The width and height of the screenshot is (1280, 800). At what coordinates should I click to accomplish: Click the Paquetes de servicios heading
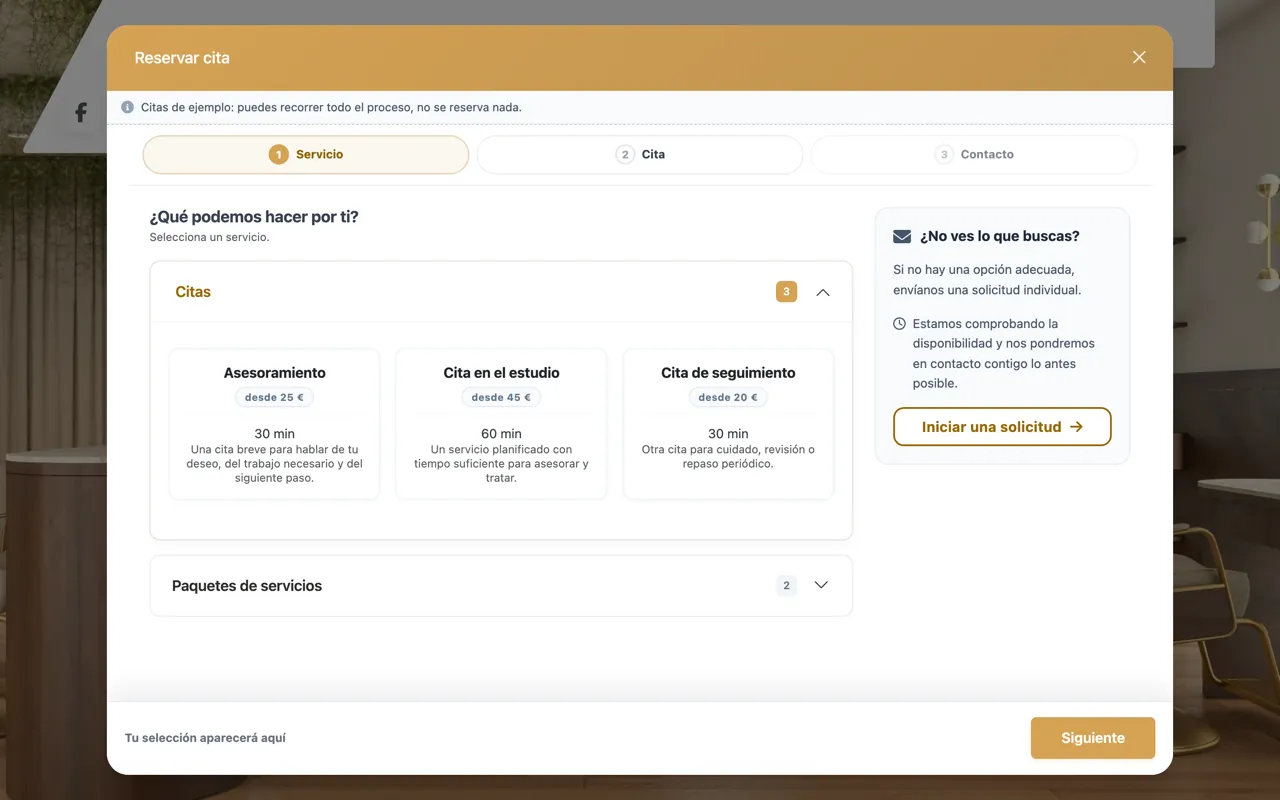click(247, 586)
